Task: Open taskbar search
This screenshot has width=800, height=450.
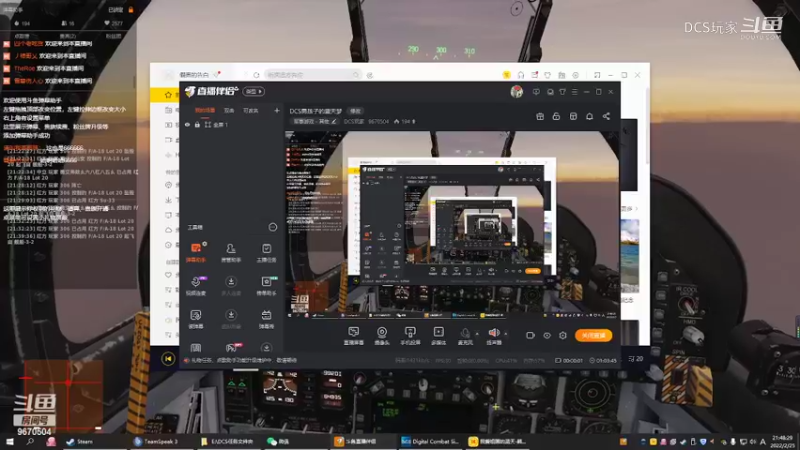Action: tap(30, 441)
